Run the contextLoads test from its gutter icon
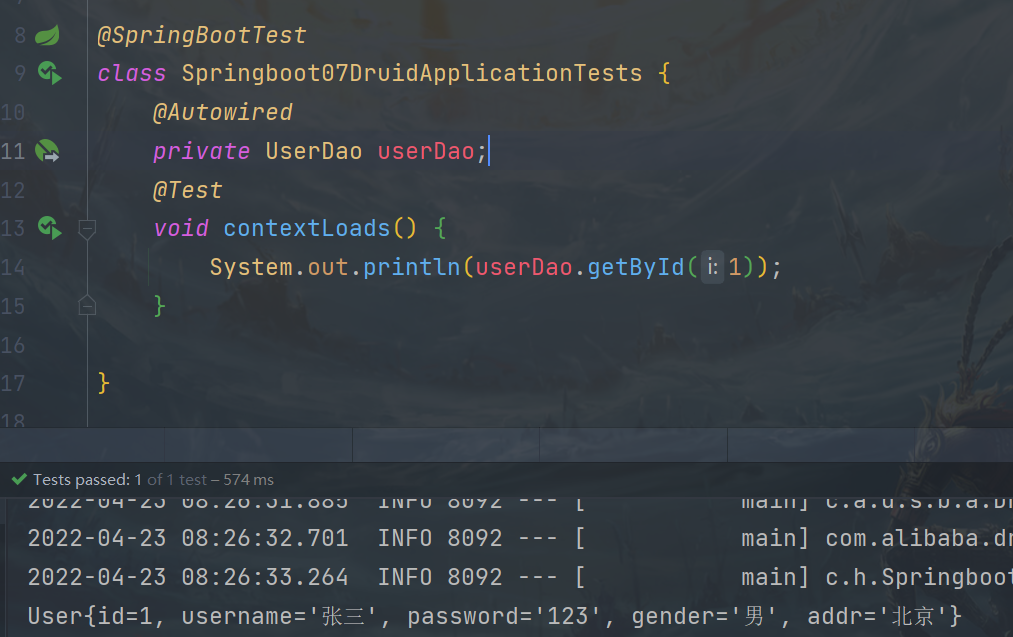 tap(49, 228)
